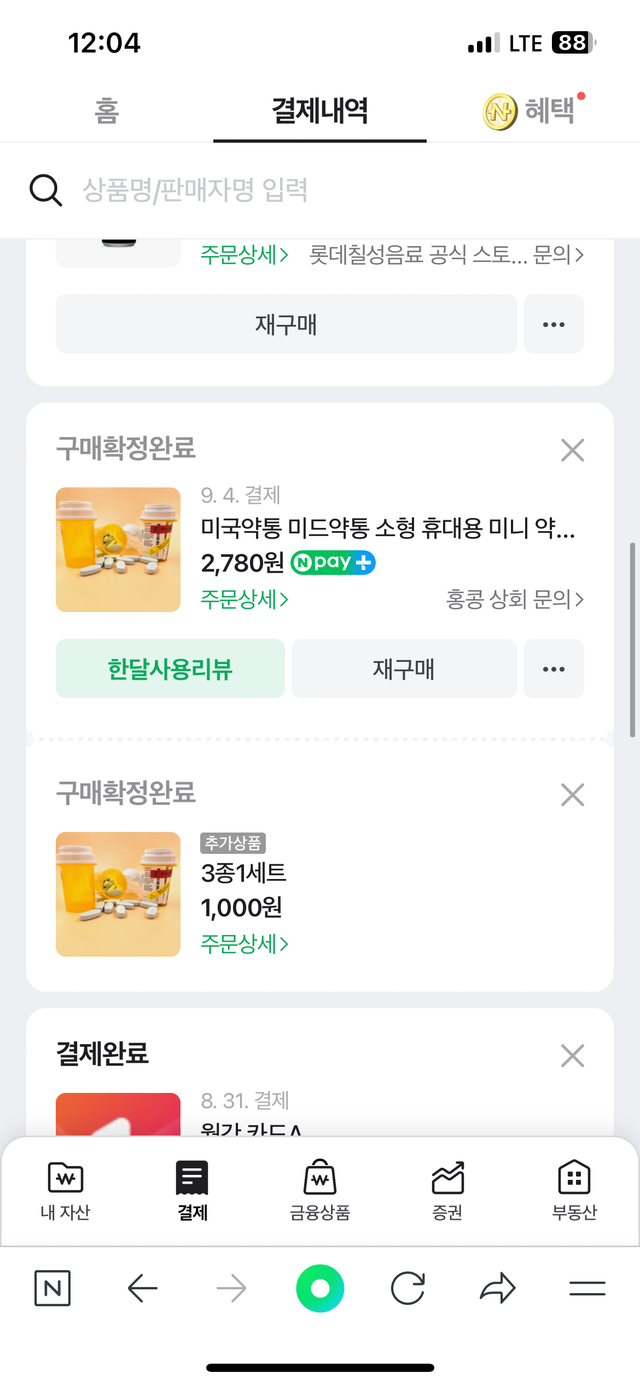Open 주문상세 for the 3종1세트 item
This screenshot has width=640, height=1385.
(245, 943)
